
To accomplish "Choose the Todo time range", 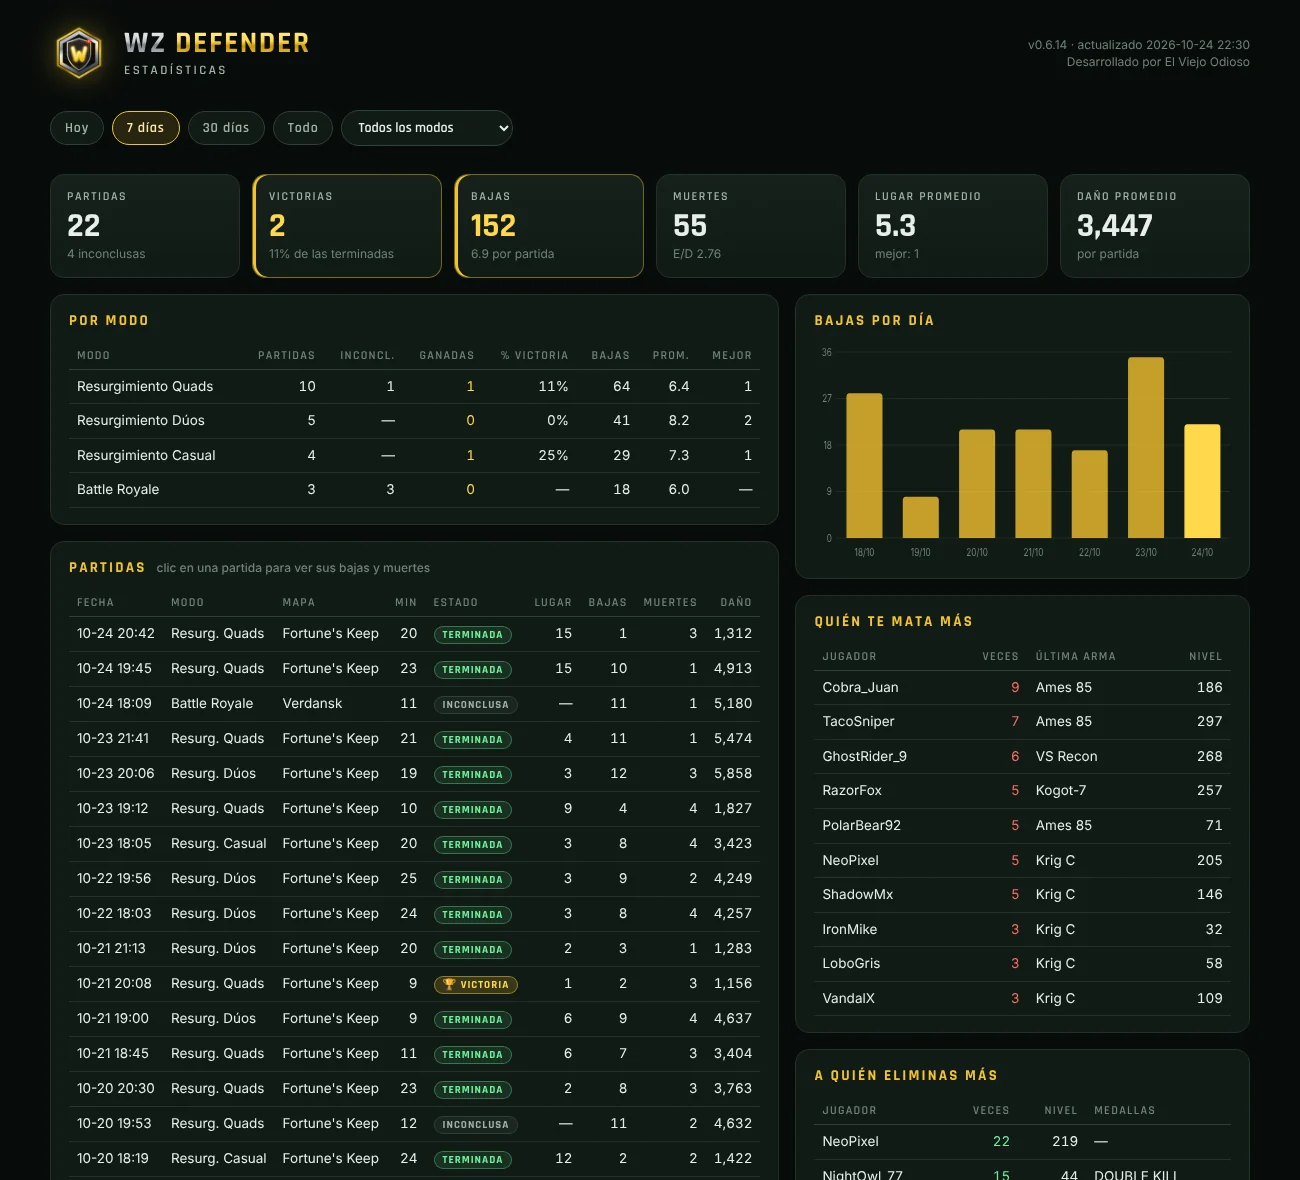I will pos(303,128).
